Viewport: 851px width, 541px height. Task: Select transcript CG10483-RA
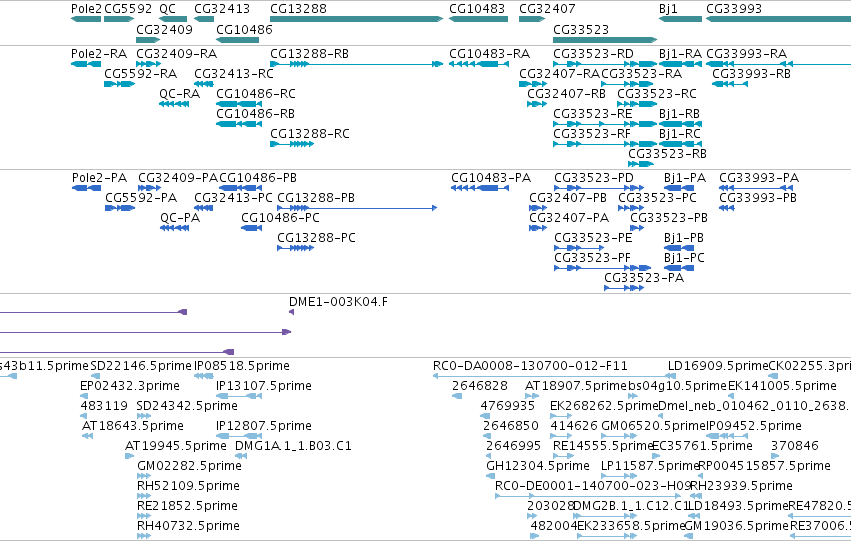(479, 64)
